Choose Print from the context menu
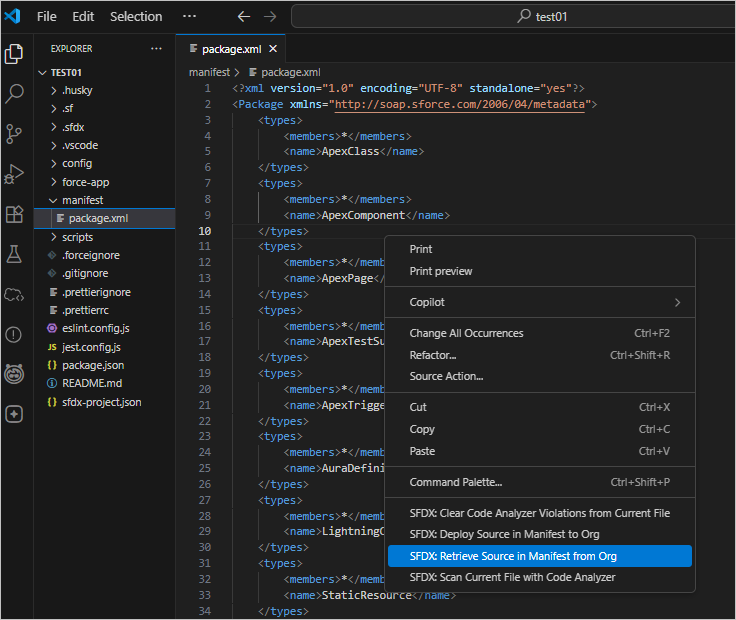736x620 pixels. (x=540, y=249)
